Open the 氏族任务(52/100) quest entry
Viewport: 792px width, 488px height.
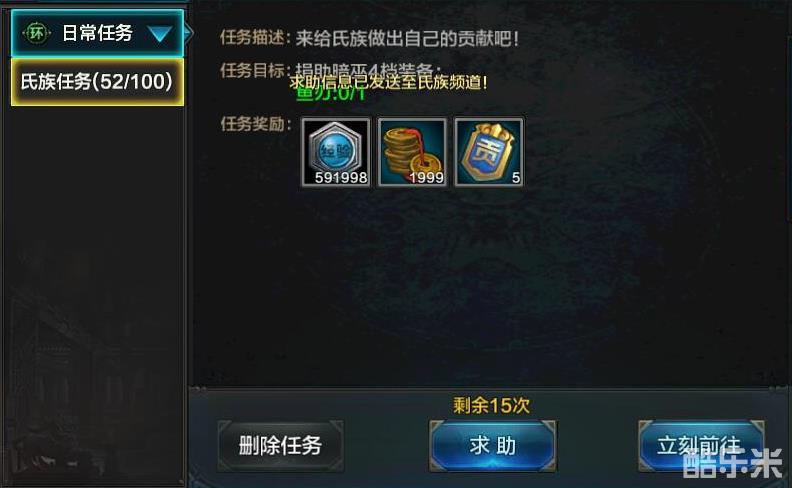tap(97, 82)
